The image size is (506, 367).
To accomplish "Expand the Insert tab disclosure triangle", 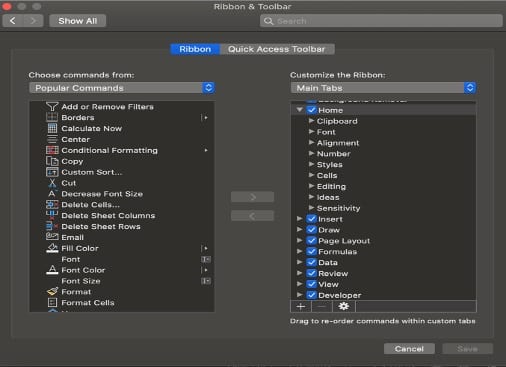I will coord(299,219).
